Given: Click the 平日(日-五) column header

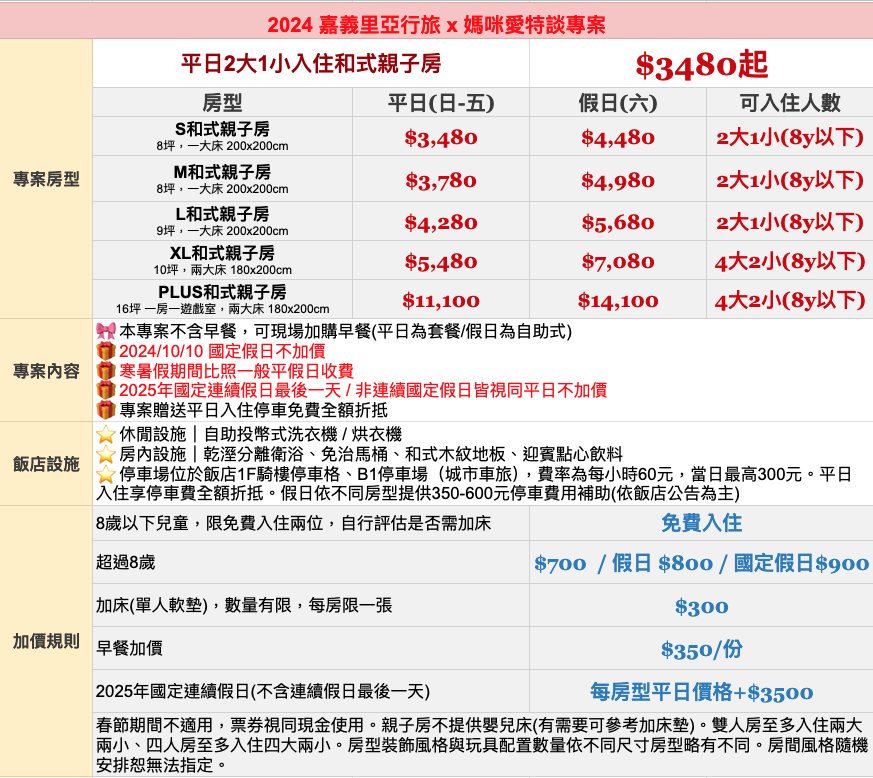Looking at the screenshot, I should pyautogui.click(x=441, y=103).
